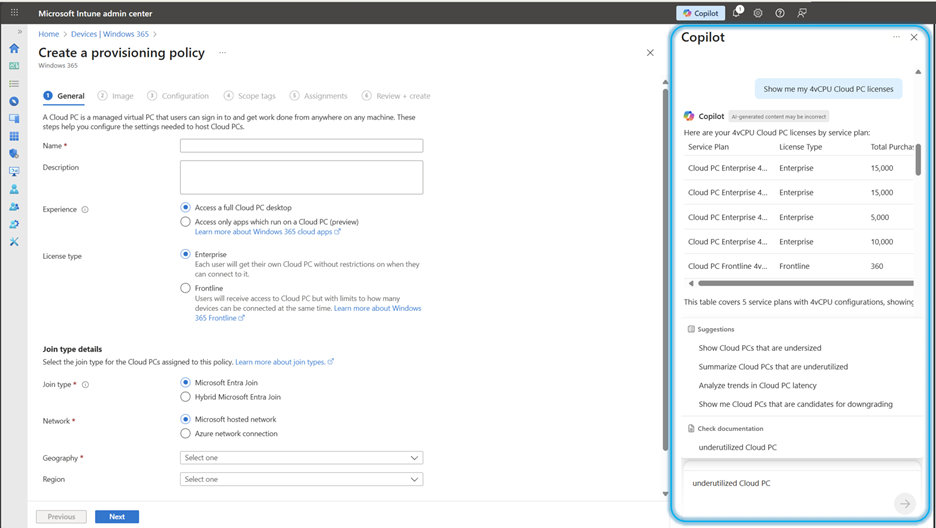Open the app launcher waffle icon

point(14,13)
